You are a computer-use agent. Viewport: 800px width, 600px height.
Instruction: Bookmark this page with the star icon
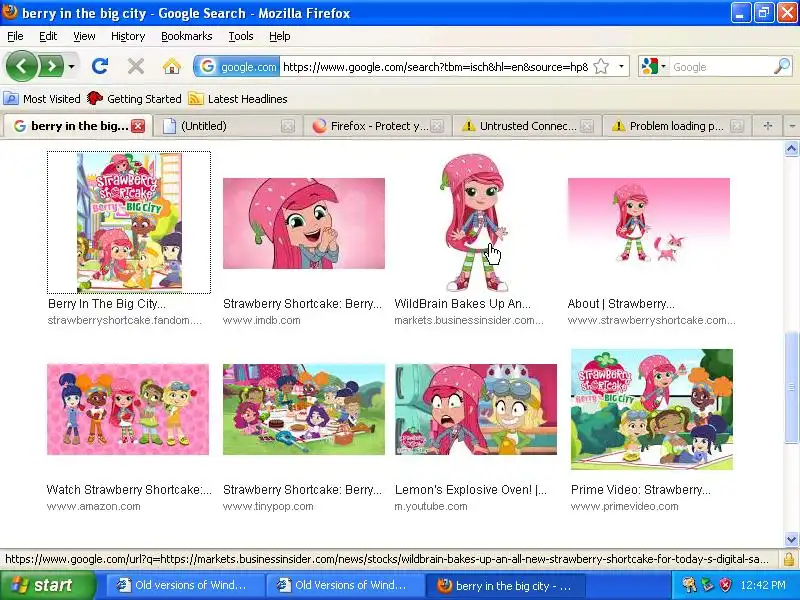point(602,67)
